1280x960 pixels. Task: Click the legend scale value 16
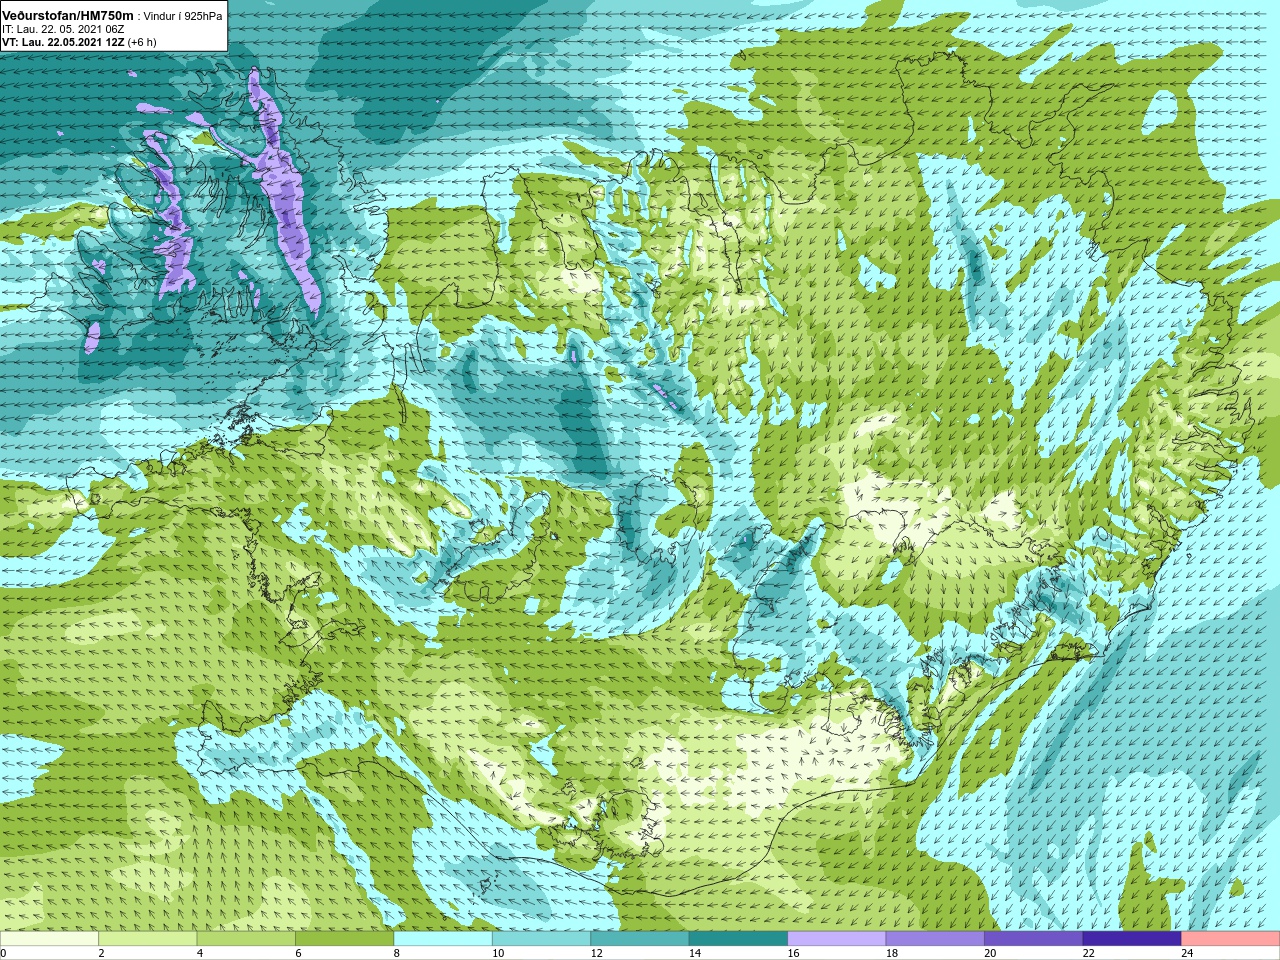(x=793, y=953)
